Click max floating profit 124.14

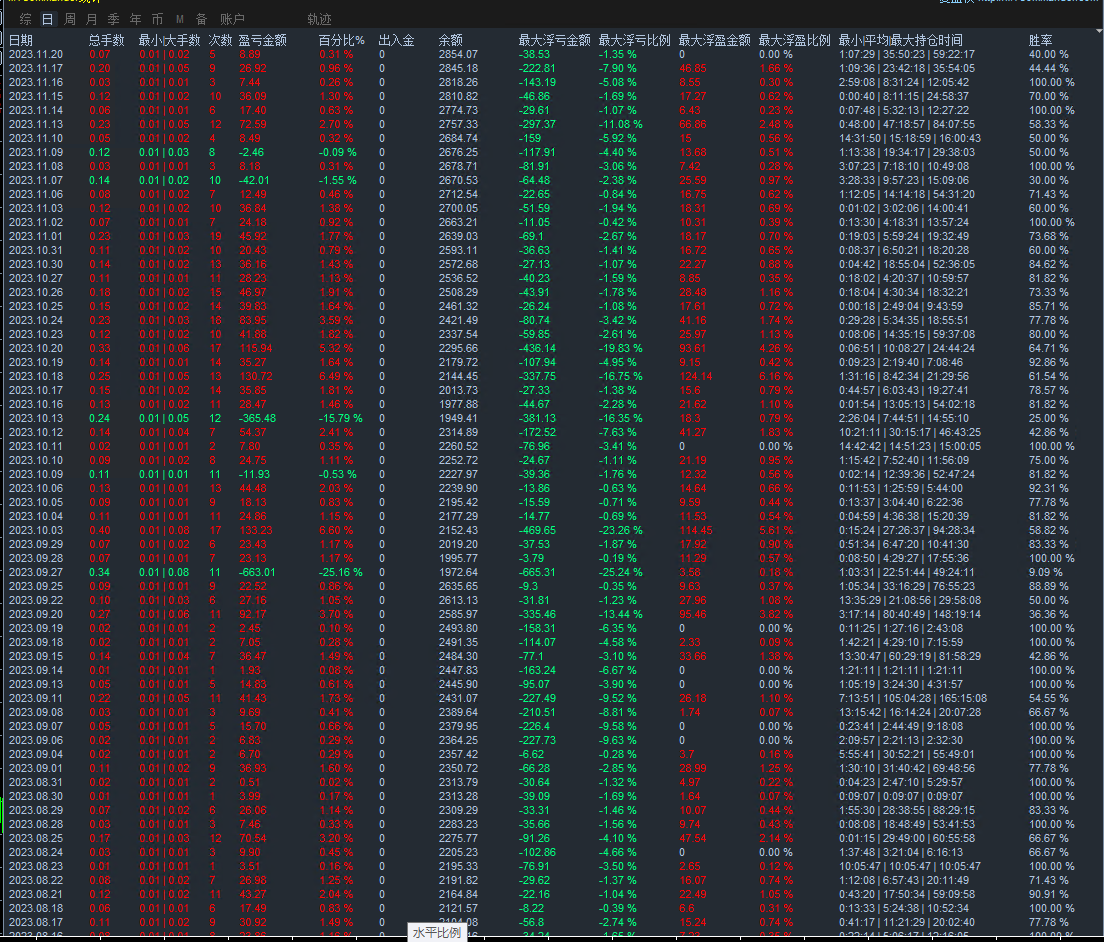696,376
